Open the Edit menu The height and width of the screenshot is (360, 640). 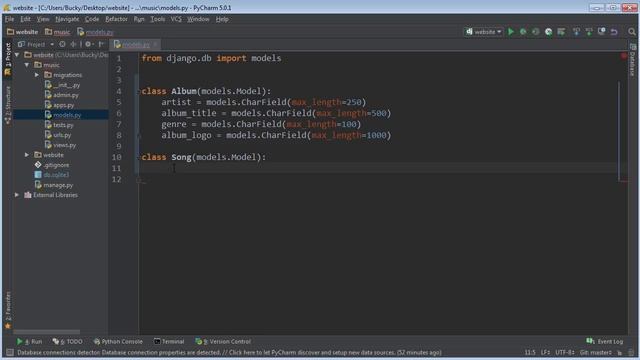(x=25, y=19)
